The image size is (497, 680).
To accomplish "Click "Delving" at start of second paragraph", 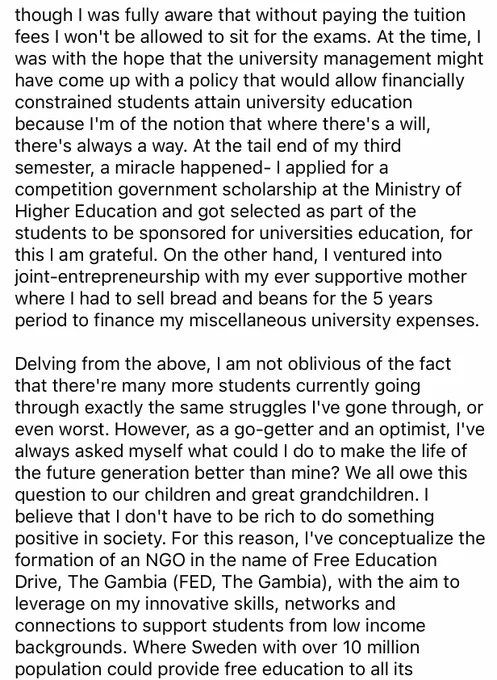I will tap(44, 364).
